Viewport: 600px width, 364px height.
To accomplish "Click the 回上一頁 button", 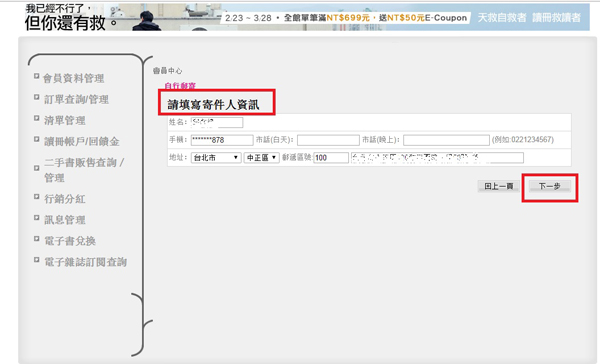I will pos(499,186).
